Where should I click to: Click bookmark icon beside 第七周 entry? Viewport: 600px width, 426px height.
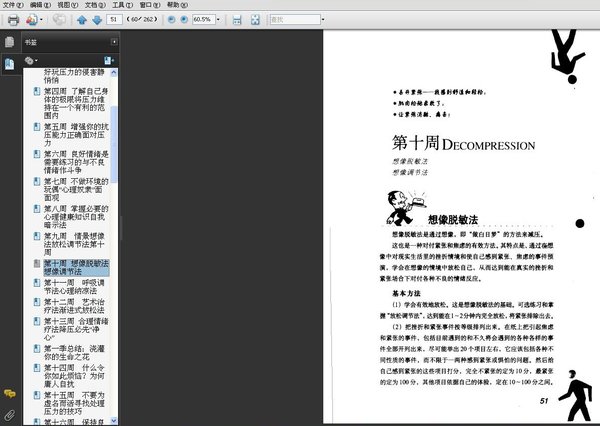click(x=37, y=181)
